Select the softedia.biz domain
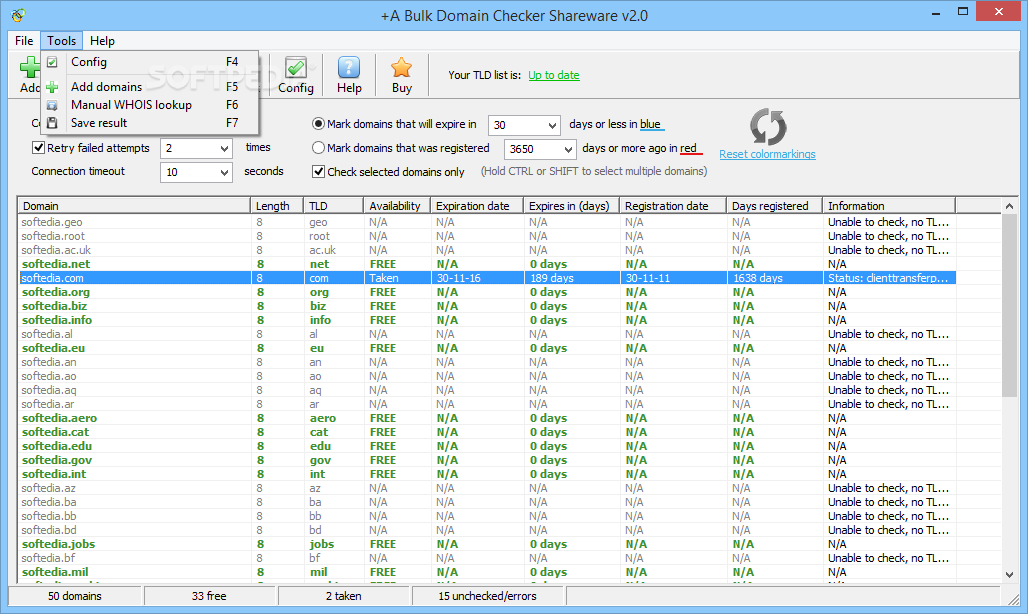Image resolution: width=1028 pixels, height=614 pixels. point(54,306)
